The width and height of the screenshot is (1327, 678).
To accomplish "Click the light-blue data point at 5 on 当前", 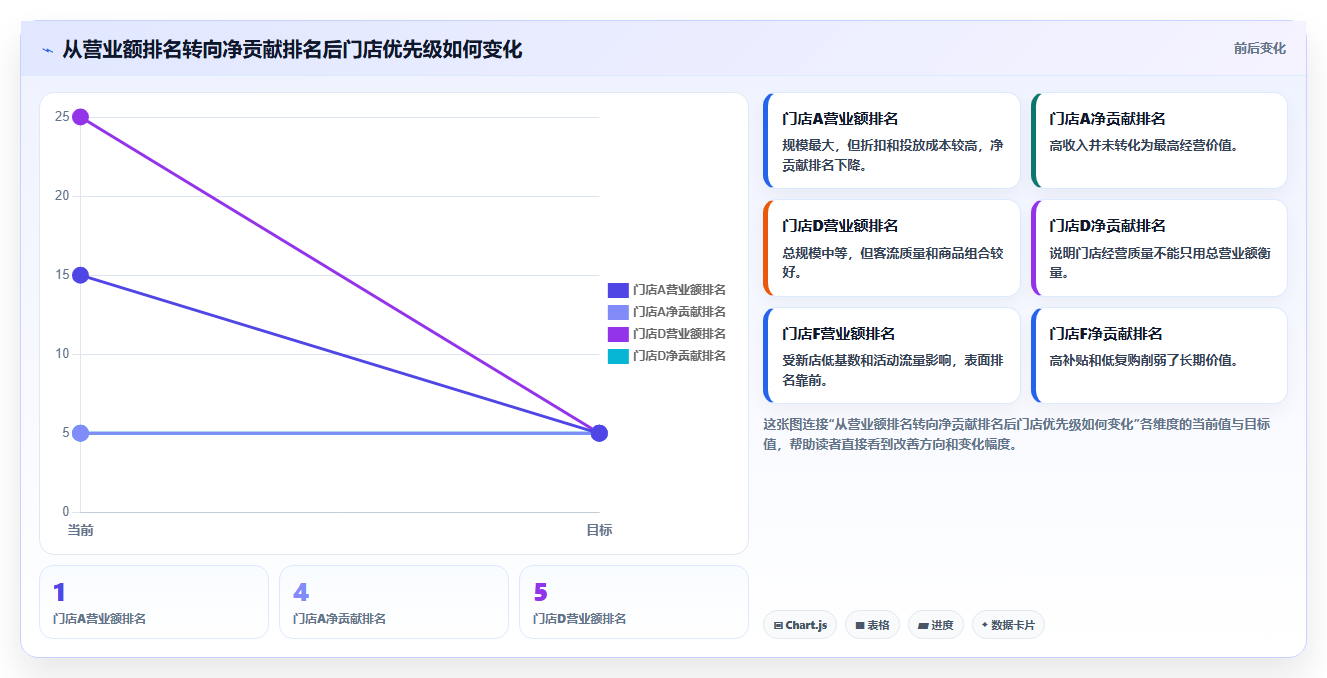I will (x=81, y=433).
